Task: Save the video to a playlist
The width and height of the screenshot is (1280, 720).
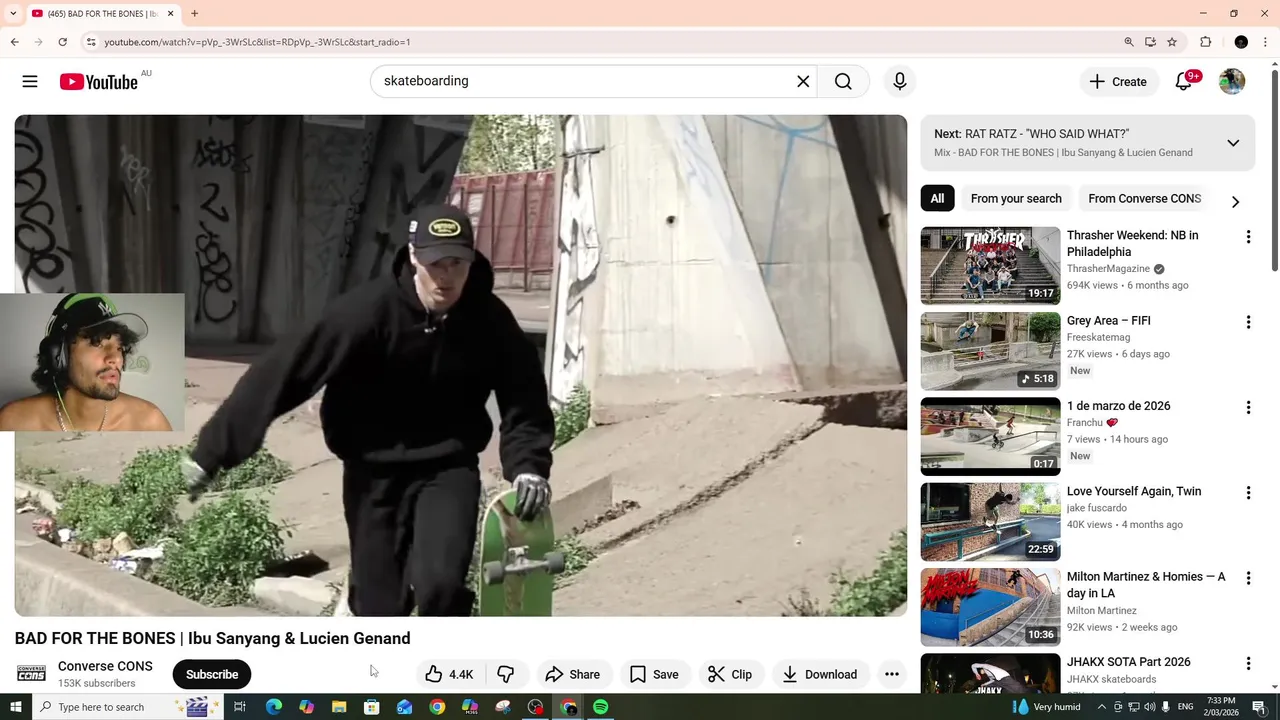Action: 654,674
